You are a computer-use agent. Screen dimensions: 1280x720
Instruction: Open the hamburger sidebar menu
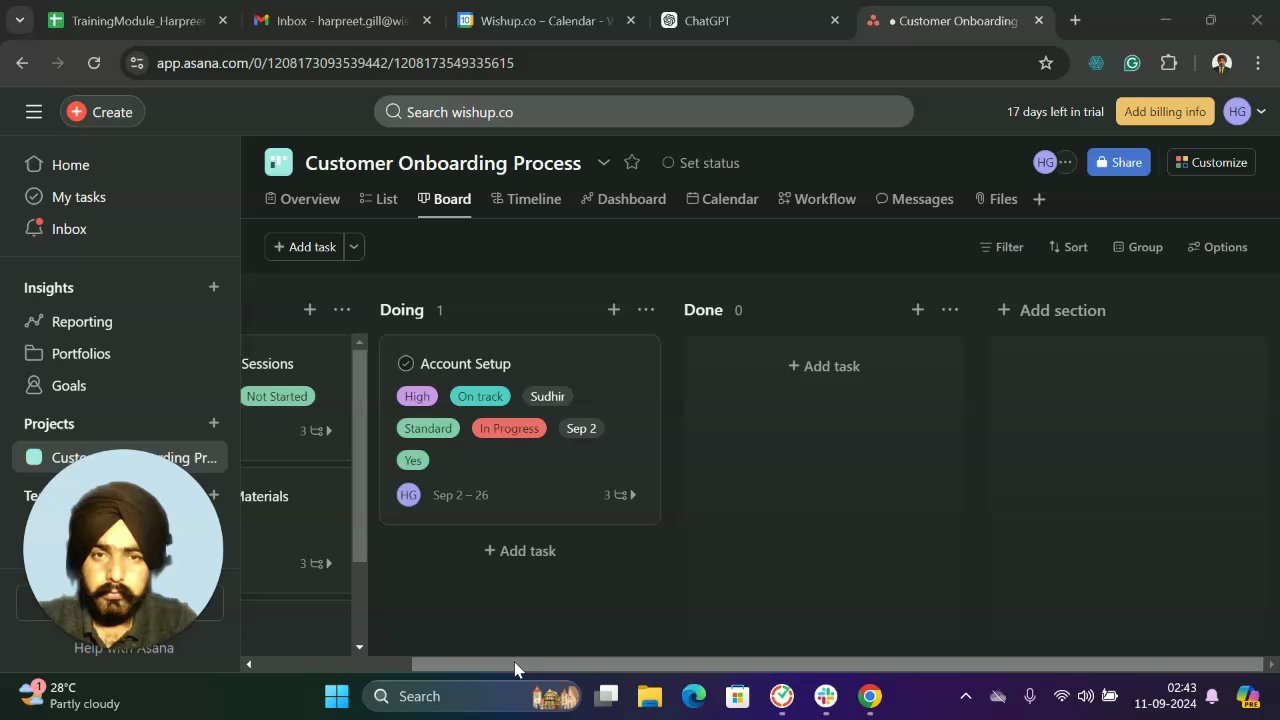34,112
